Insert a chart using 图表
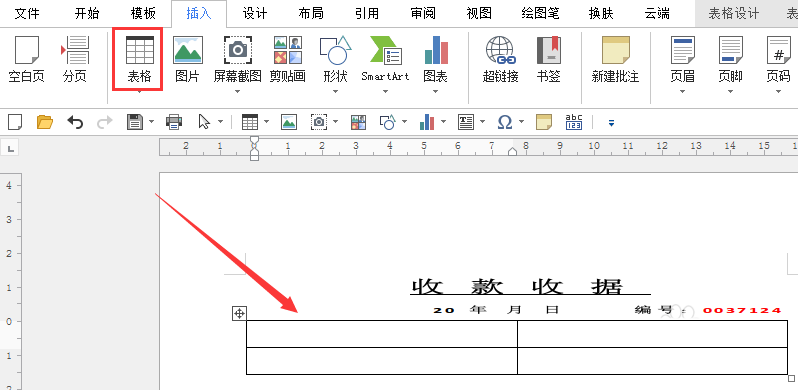The image size is (798, 390). click(x=435, y=59)
